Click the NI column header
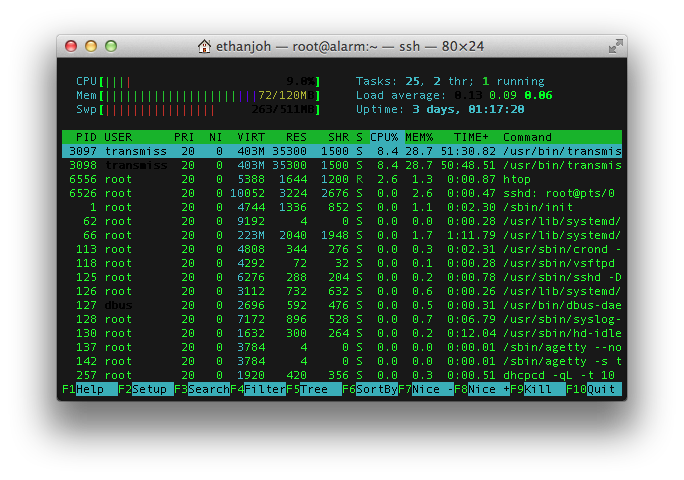 pos(215,137)
